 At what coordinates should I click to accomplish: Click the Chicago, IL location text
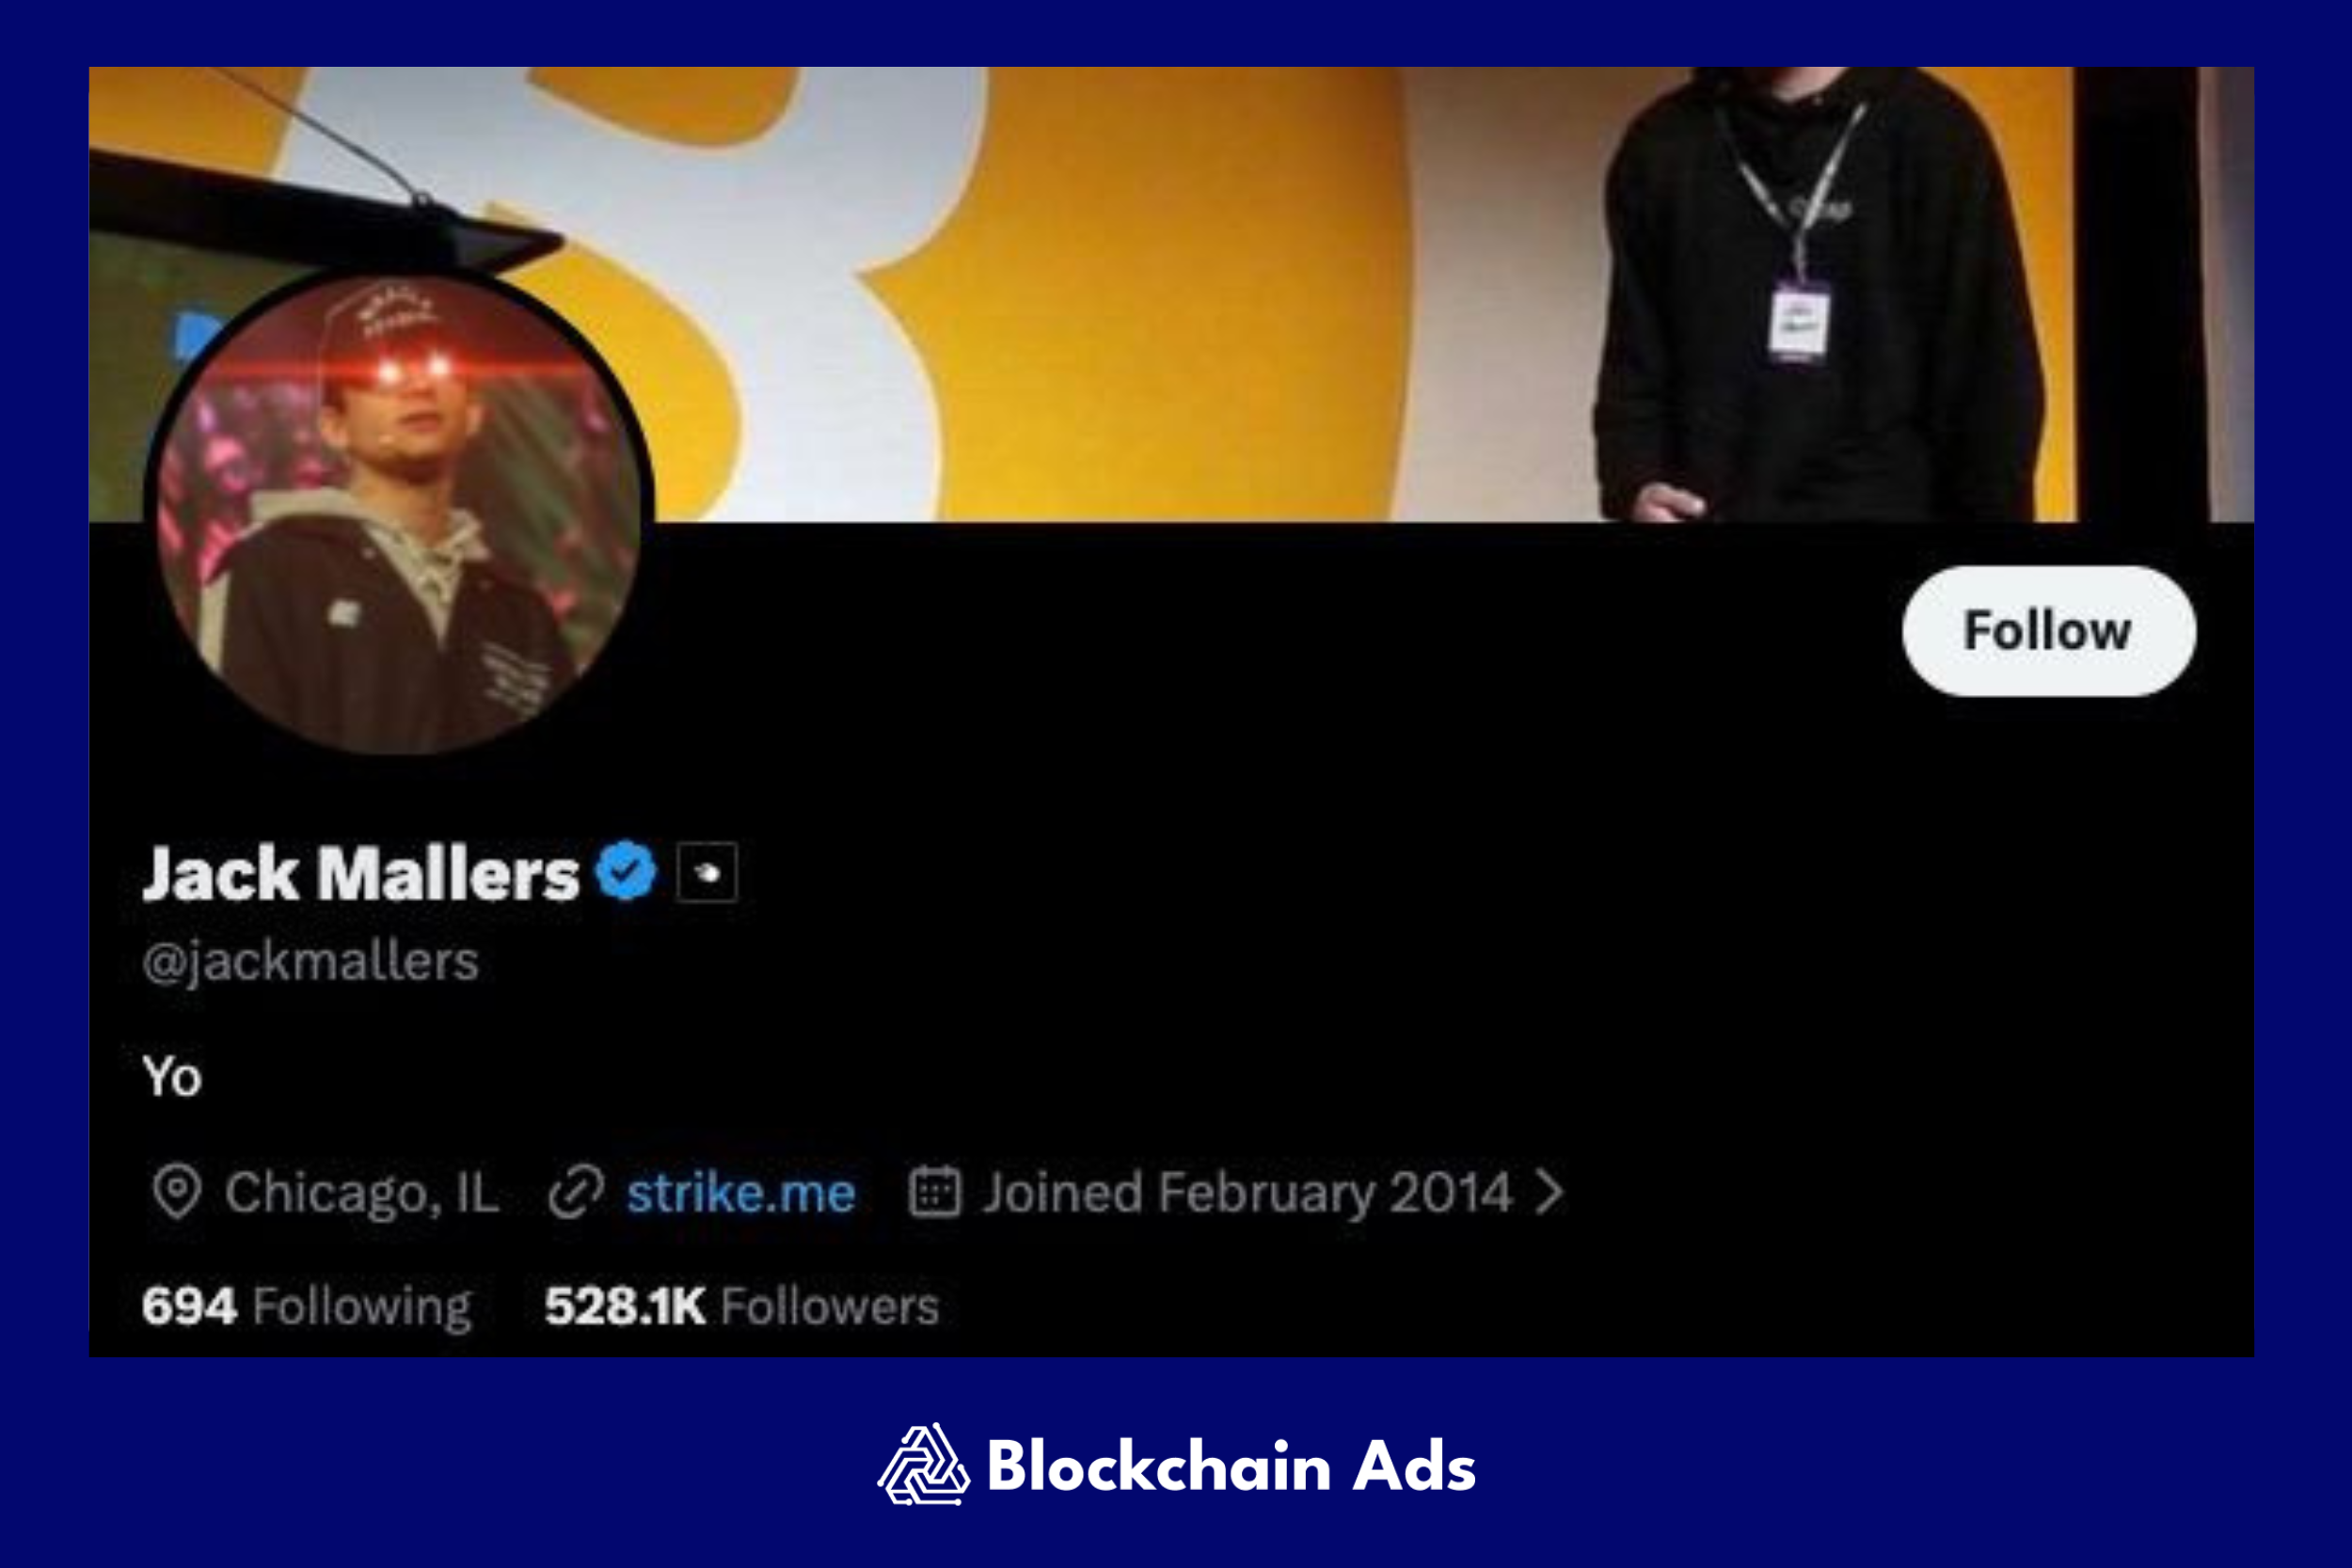pos(362,1192)
